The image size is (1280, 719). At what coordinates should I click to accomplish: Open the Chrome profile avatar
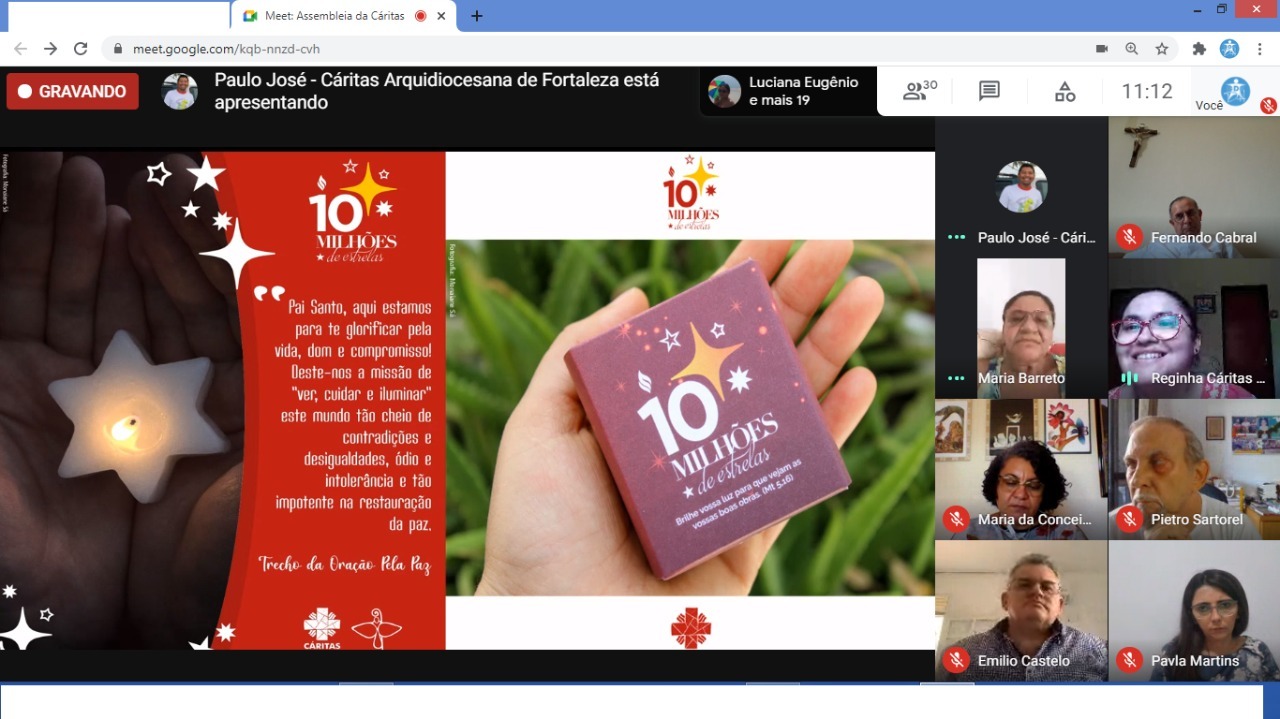(x=1230, y=49)
